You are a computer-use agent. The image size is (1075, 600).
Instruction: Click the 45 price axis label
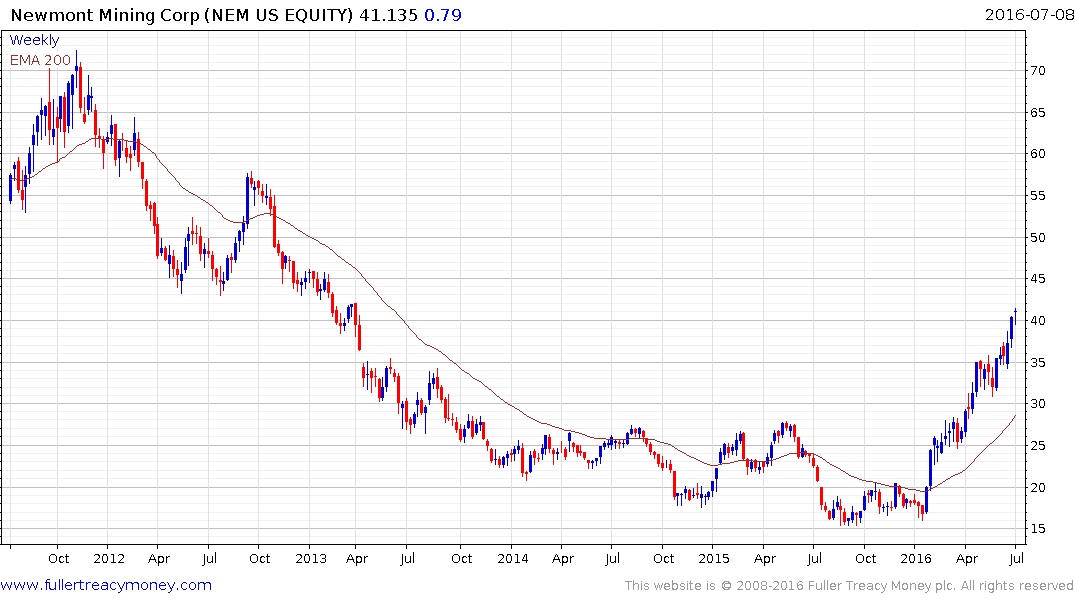[1037, 278]
